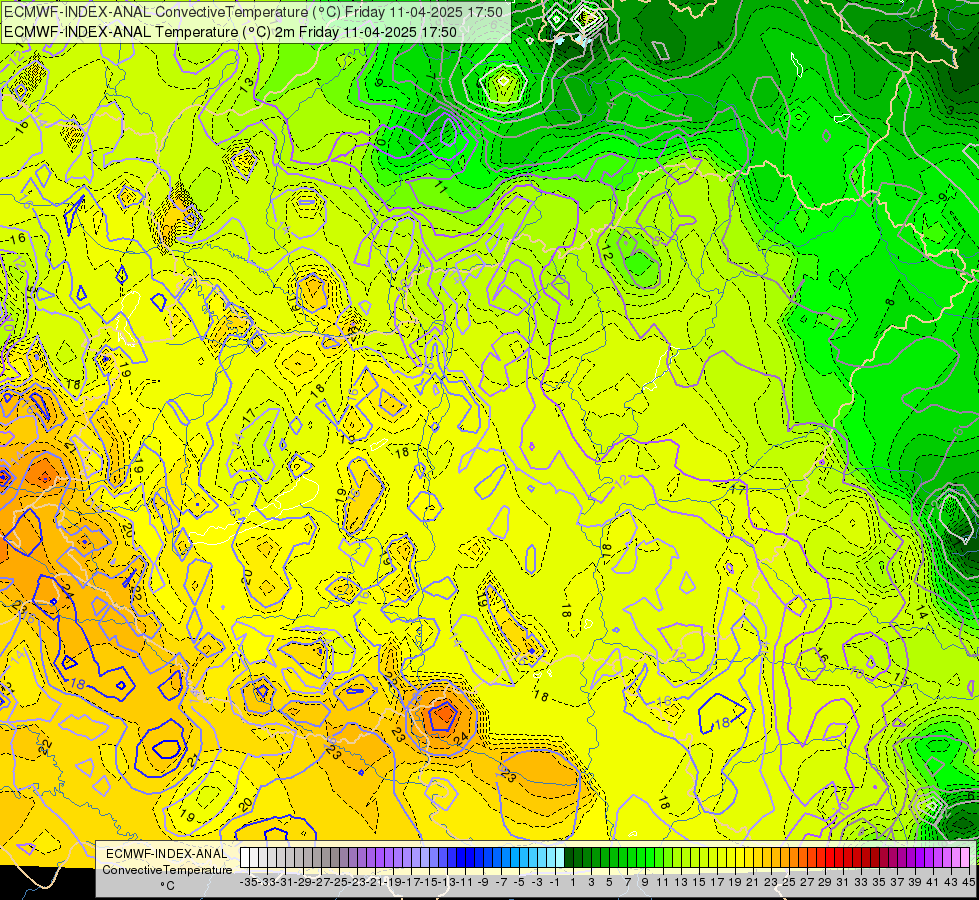Select the ConvectiveTemperature title line at top
Viewport: 979px width, 900px height.
click(252, 12)
